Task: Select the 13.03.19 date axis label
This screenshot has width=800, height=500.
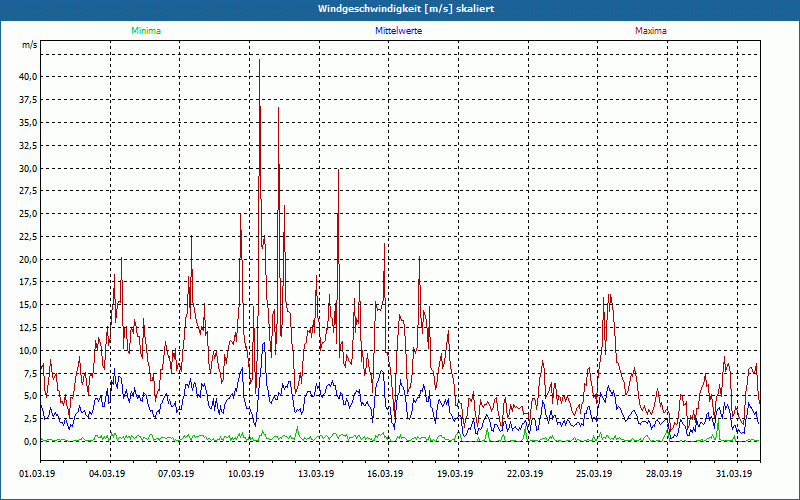Action: coord(316,474)
